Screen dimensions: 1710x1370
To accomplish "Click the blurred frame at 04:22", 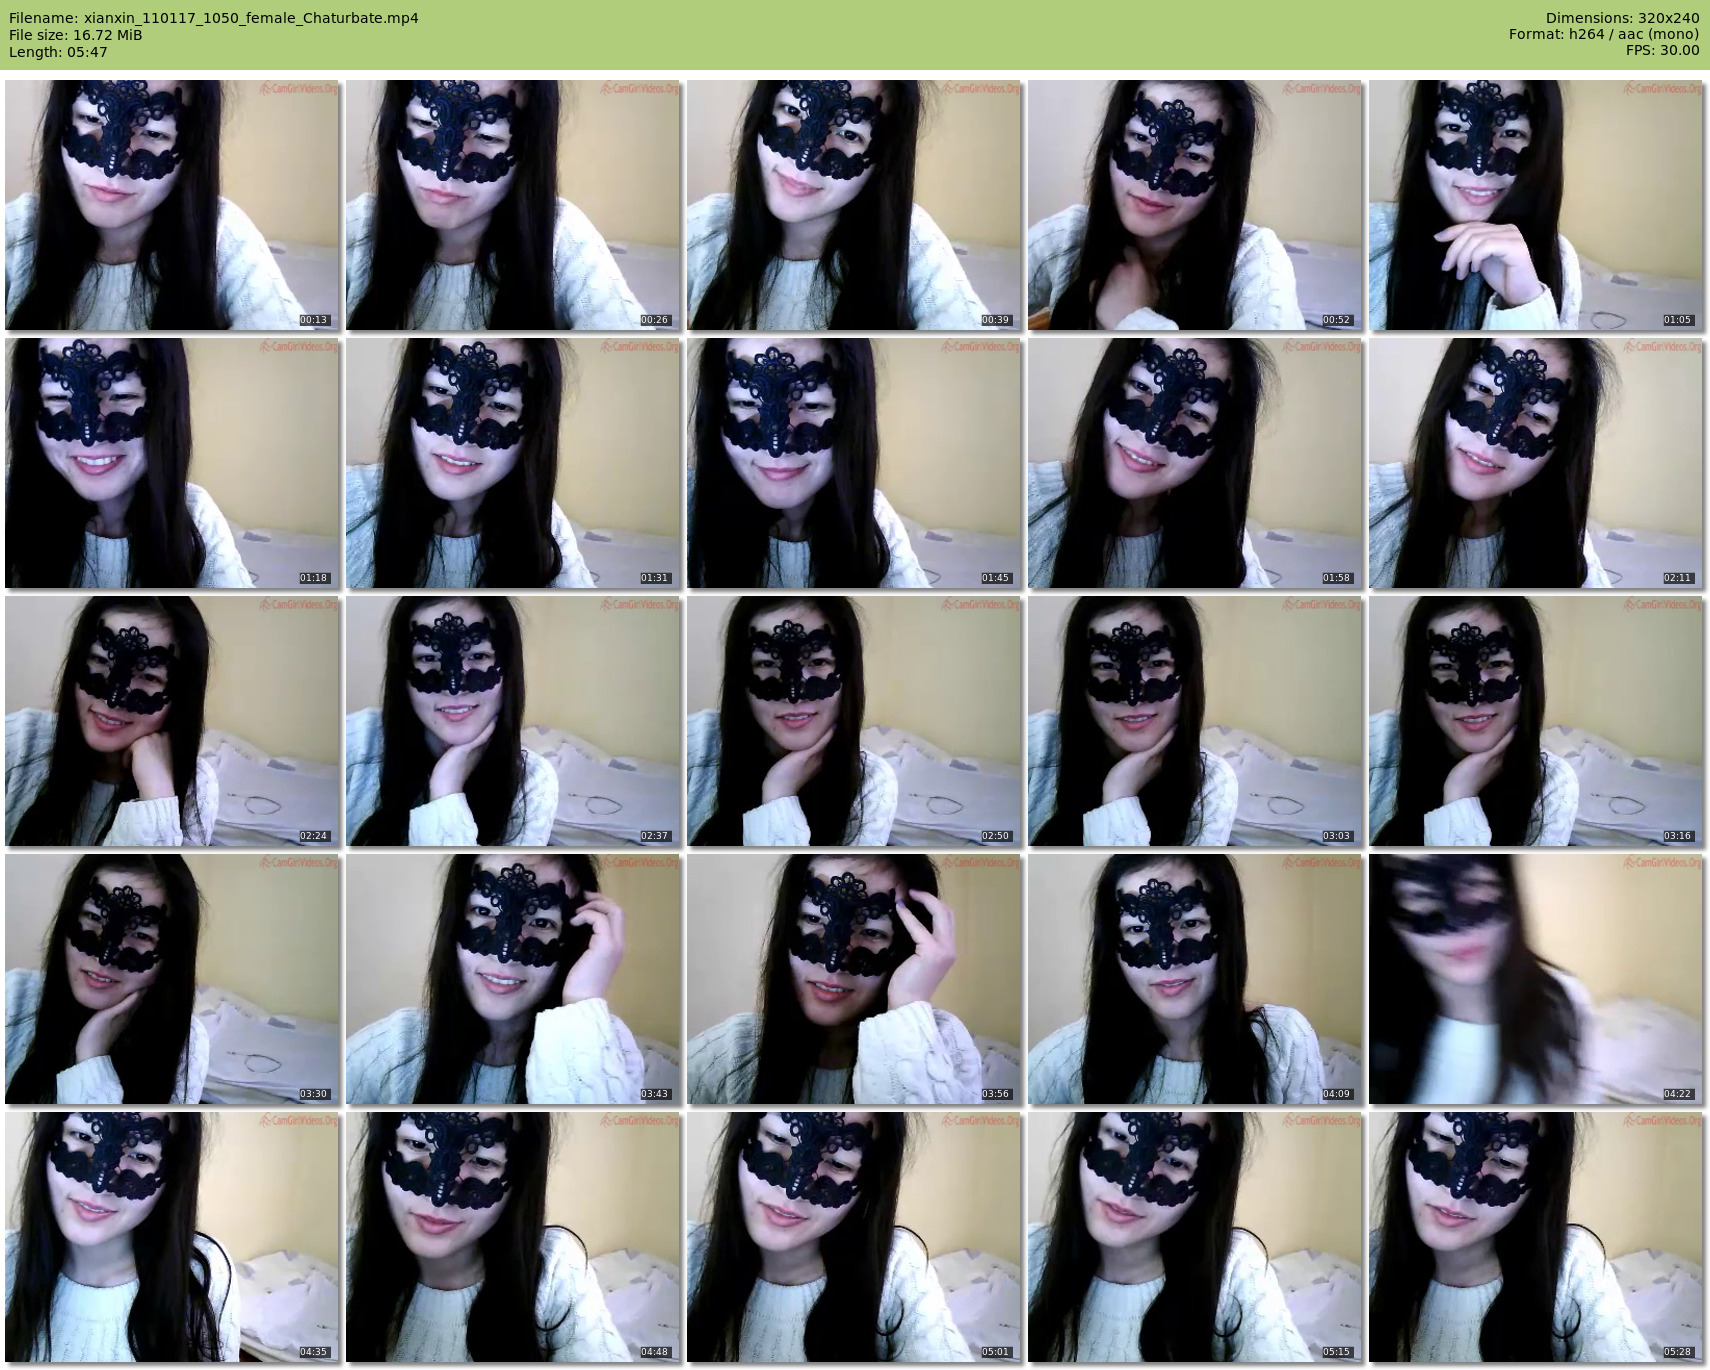I will coord(1536,979).
